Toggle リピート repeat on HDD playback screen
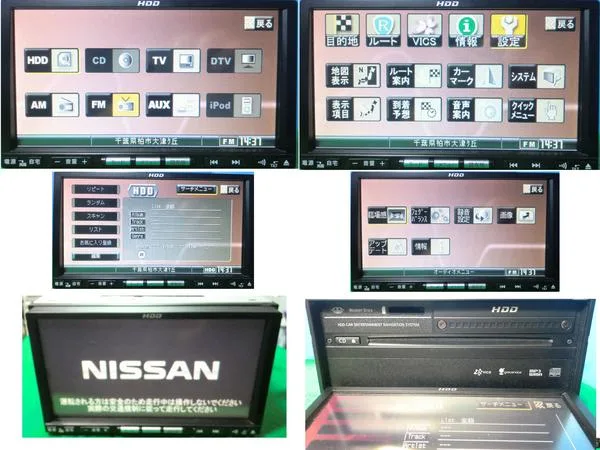600x450 pixels. 96,189
